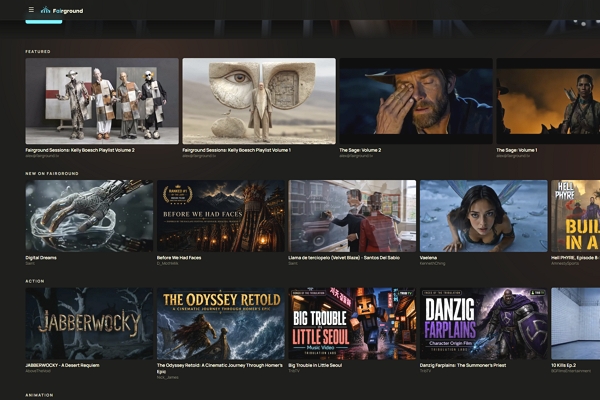600x400 pixels.
Task: Open the 10 Kills Ep.2 thumbnail
Action: 576,323
